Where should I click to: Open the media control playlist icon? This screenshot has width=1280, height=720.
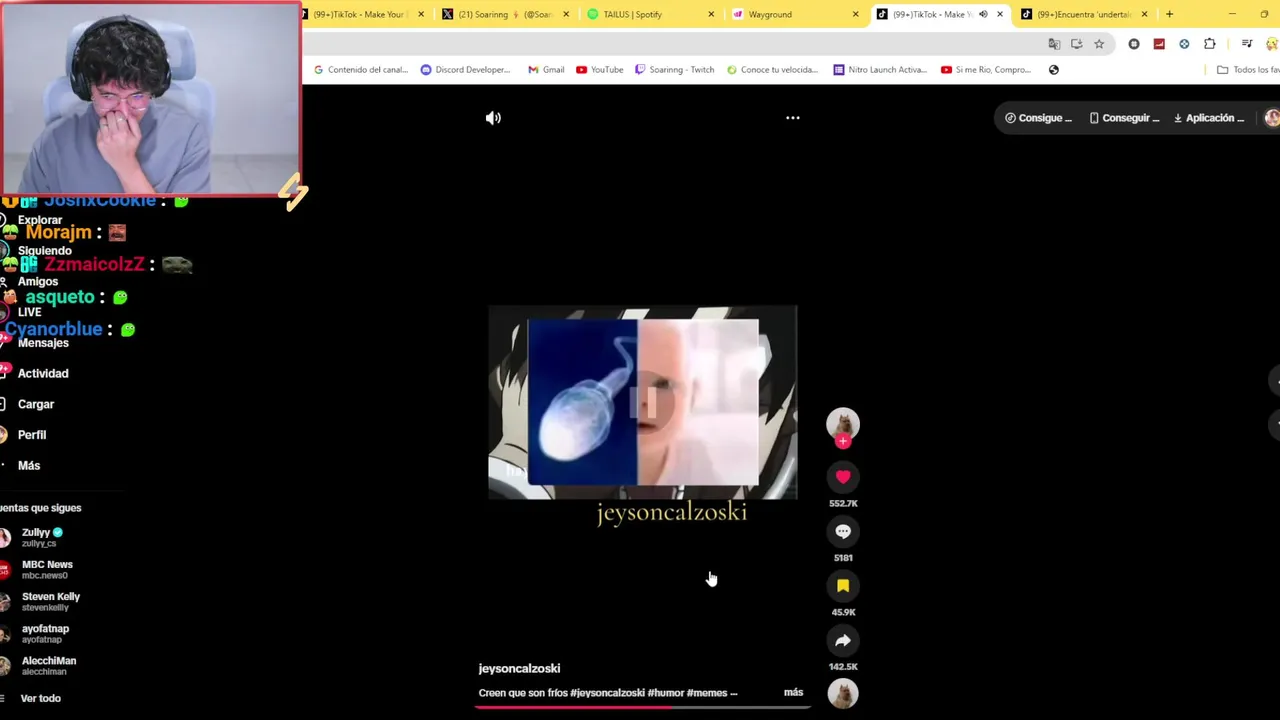pos(1247,44)
